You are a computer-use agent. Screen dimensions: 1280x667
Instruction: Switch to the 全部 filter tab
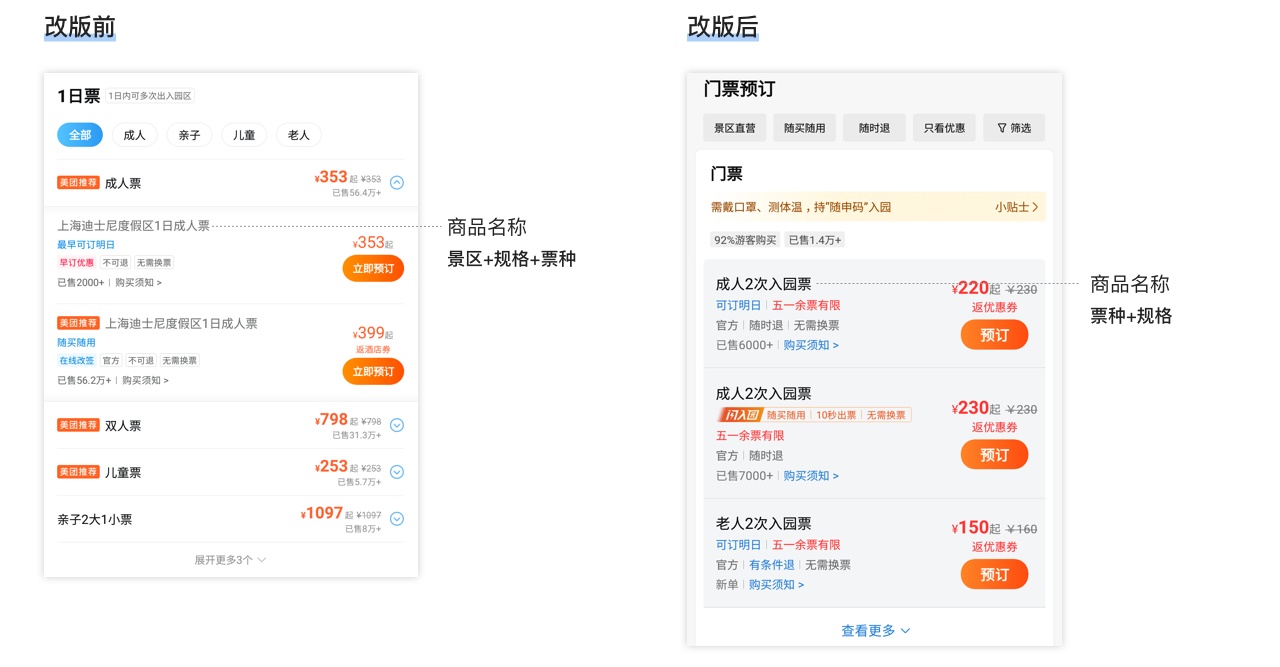point(79,134)
